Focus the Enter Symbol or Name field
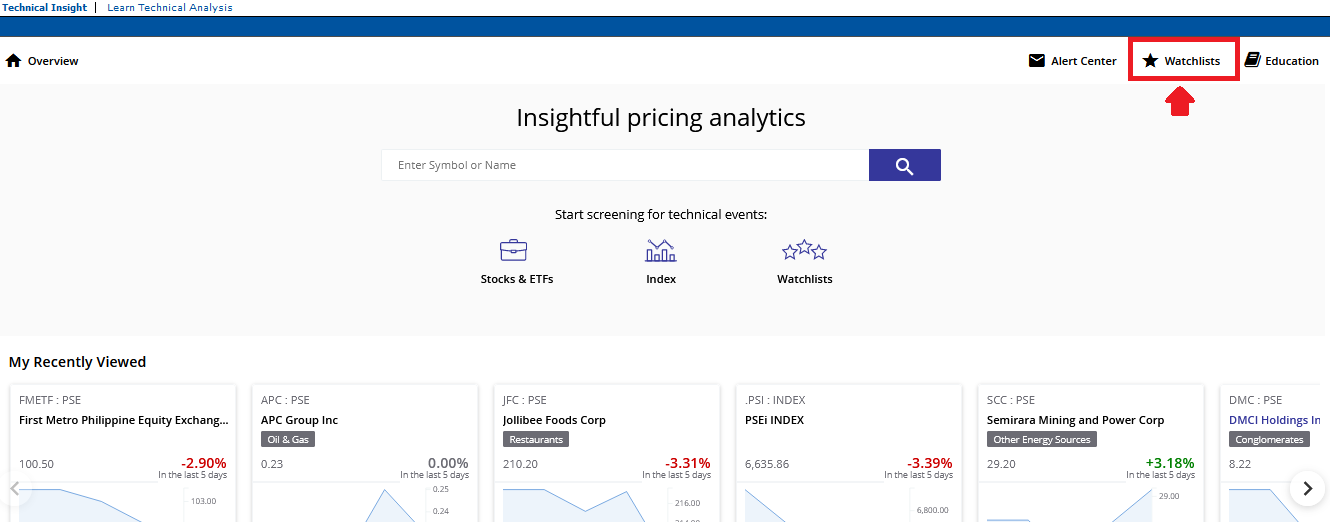 click(625, 166)
